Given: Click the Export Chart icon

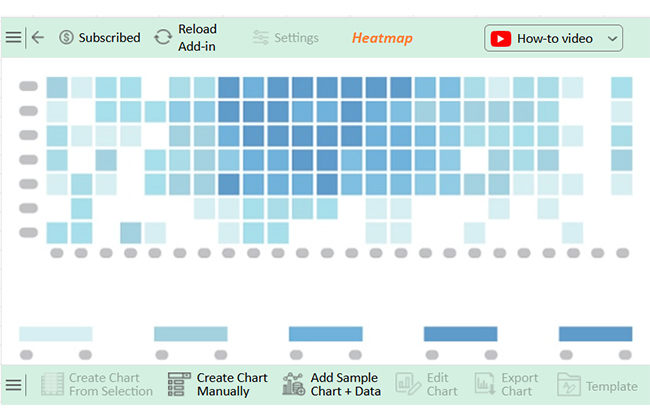Looking at the screenshot, I should click(x=485, y=384).
